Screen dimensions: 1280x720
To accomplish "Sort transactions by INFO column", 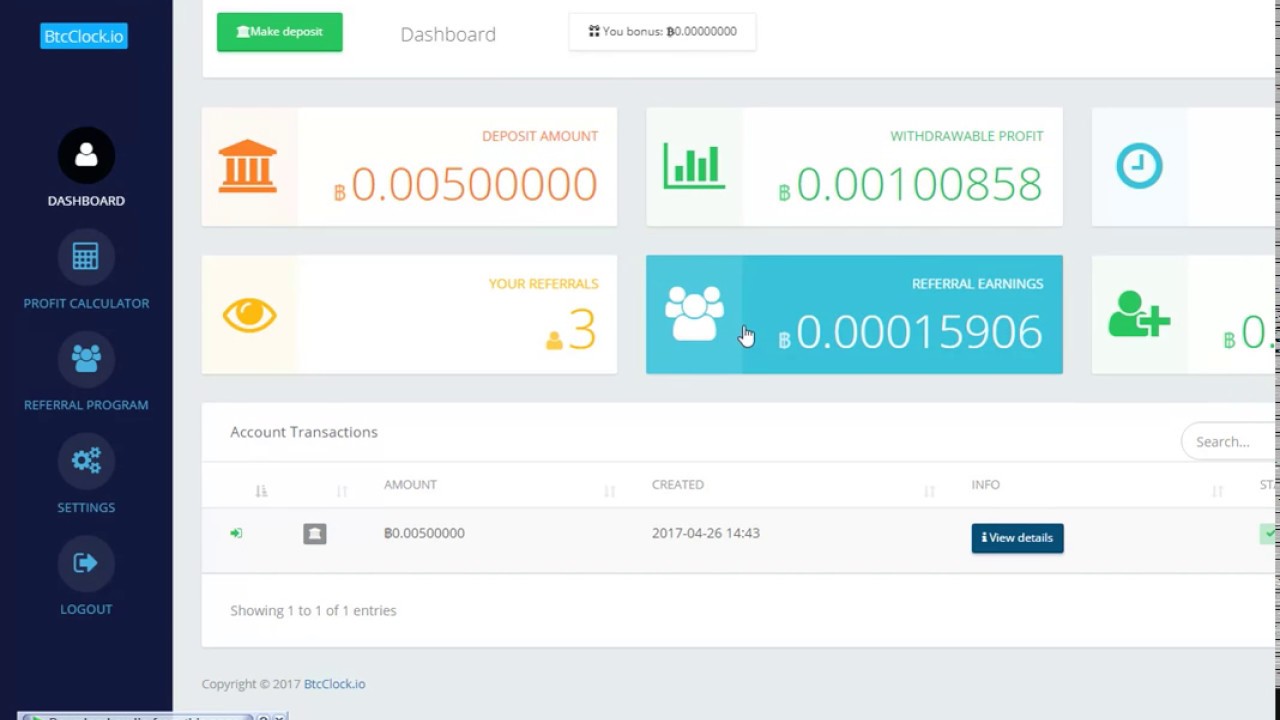I will [x=985, y=485].
